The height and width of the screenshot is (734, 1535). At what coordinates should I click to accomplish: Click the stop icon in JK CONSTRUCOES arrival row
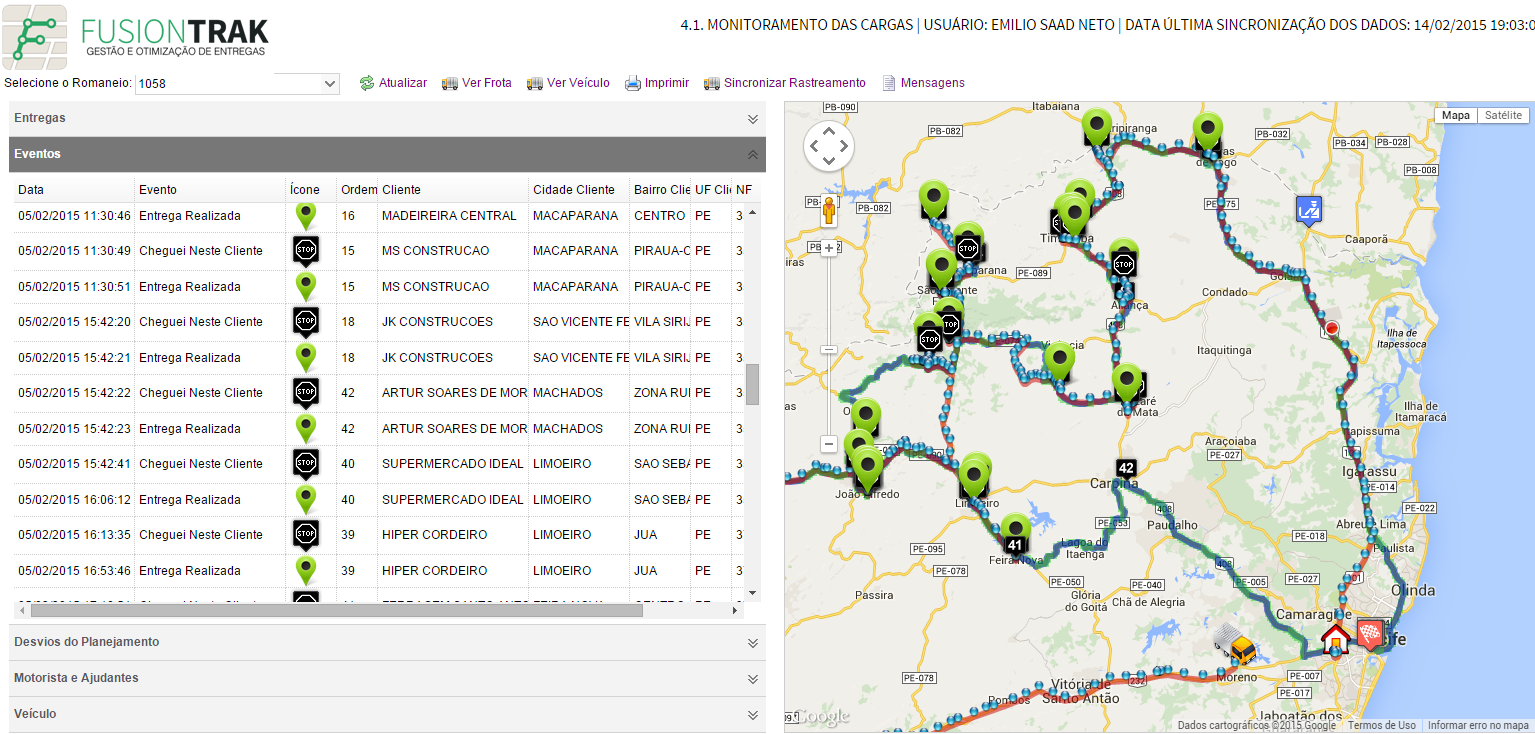(306, 321)
